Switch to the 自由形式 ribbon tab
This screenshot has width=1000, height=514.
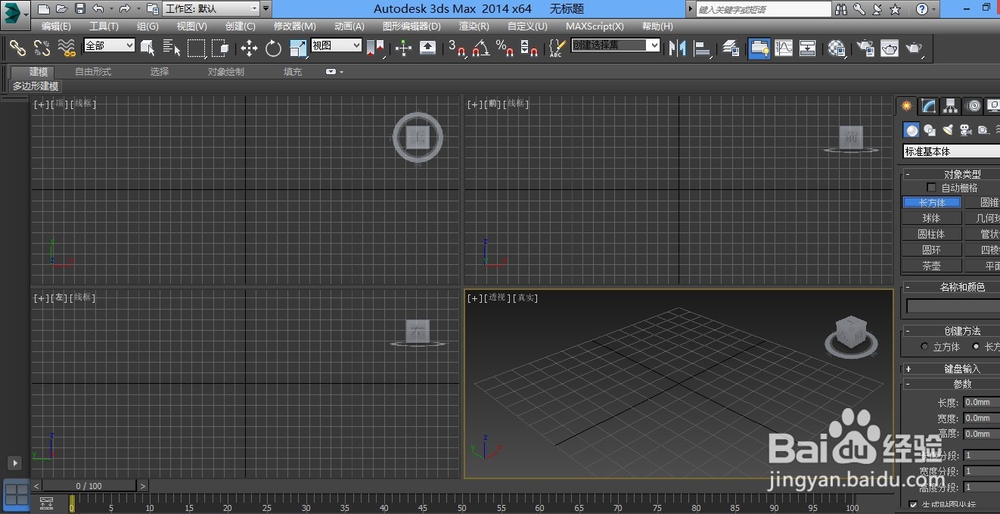[x=93, y=72]
